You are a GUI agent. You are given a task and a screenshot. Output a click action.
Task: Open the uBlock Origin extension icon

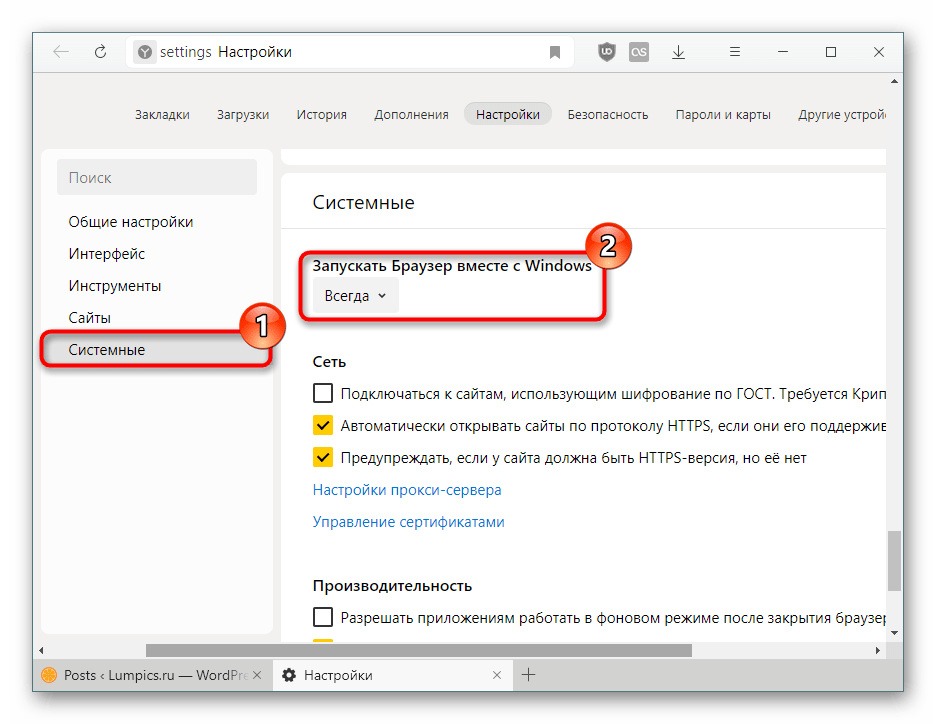click(x=606, y=52)
